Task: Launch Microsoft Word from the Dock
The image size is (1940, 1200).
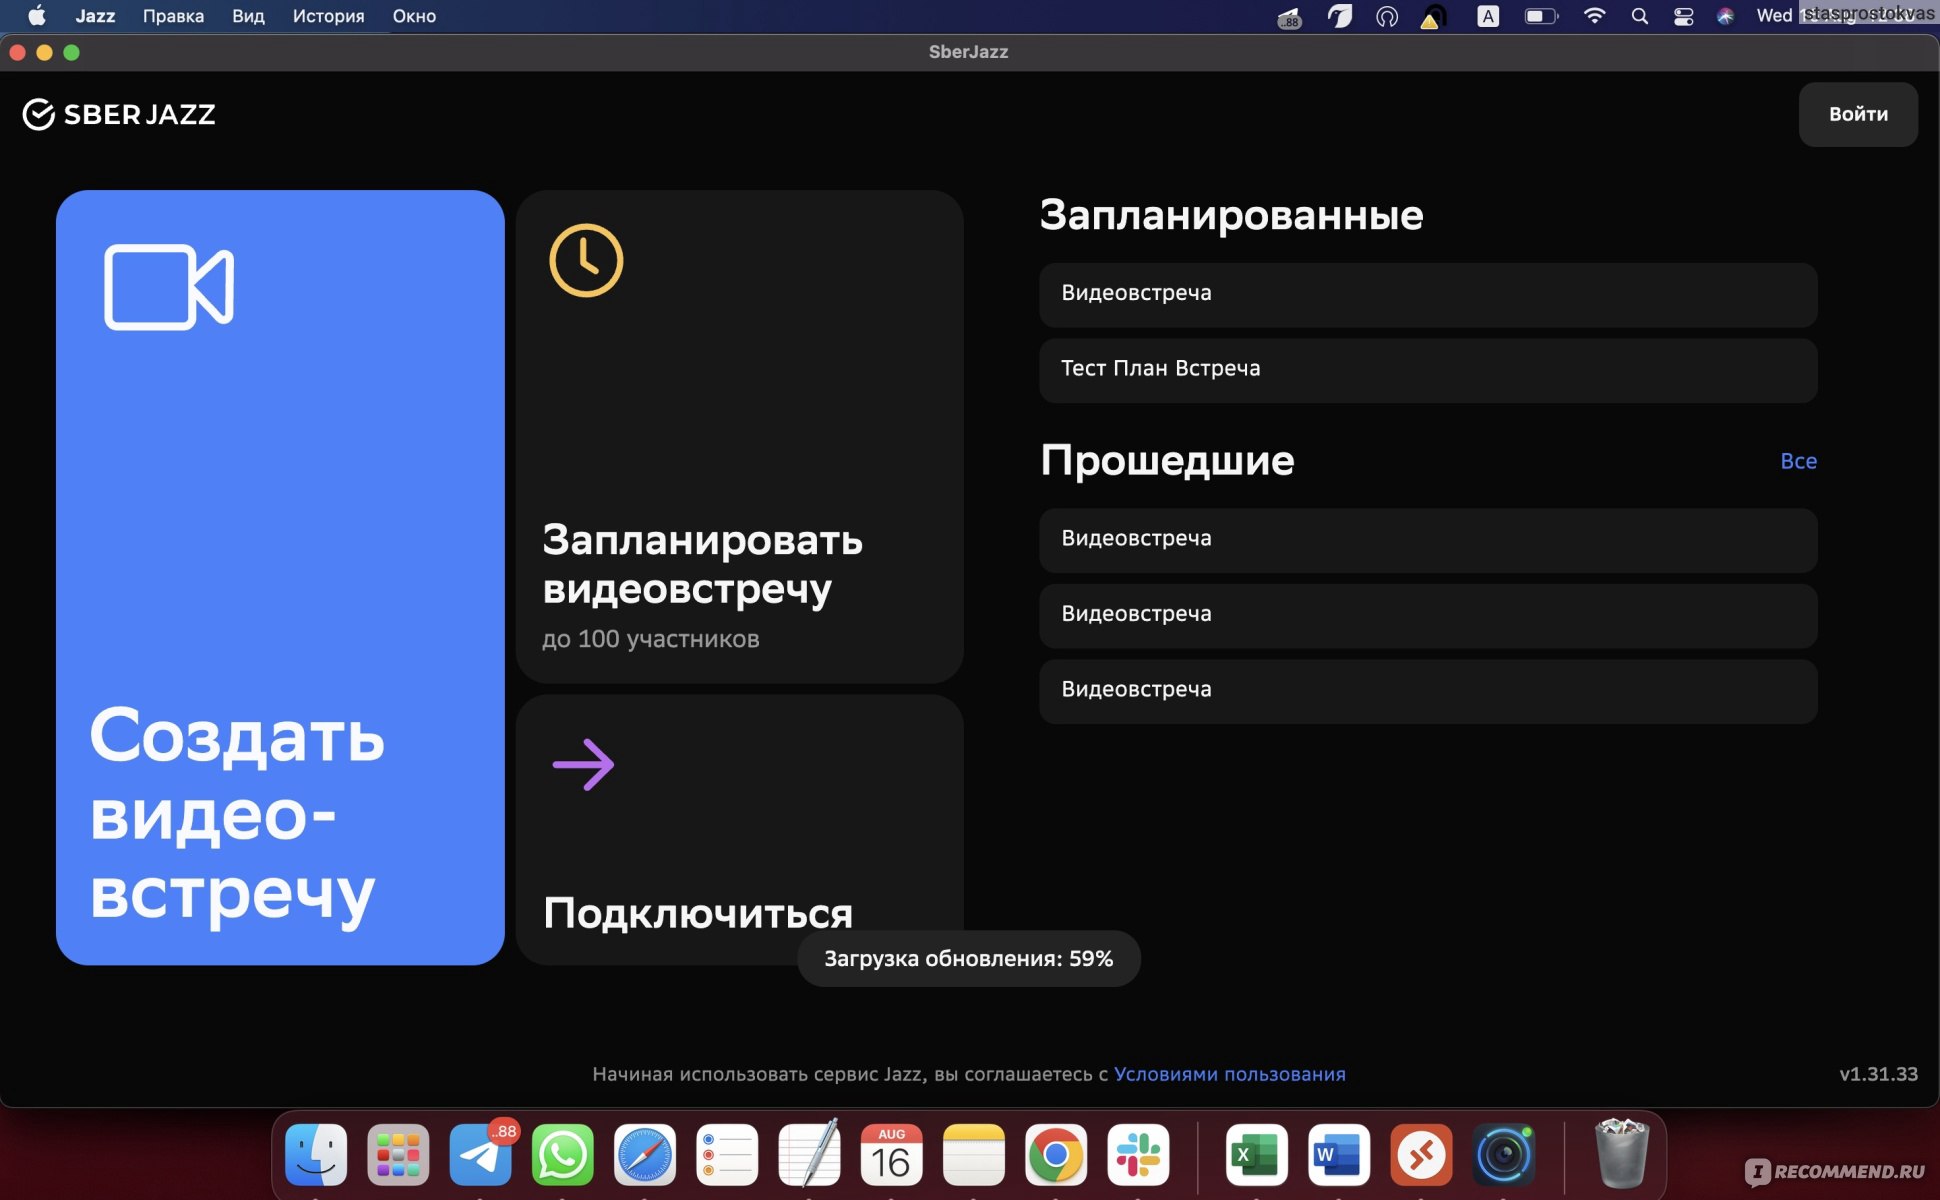Action: coord(1339,1155)
